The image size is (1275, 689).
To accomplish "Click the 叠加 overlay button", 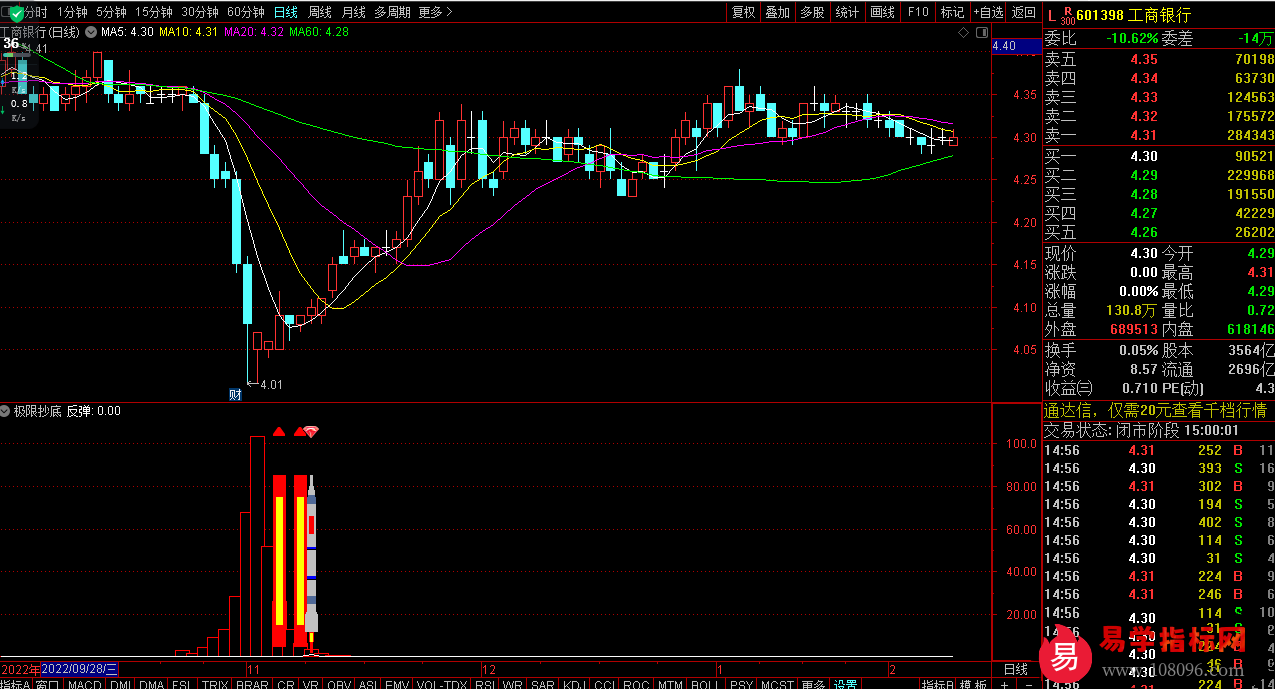I will (x=777, y=12).
